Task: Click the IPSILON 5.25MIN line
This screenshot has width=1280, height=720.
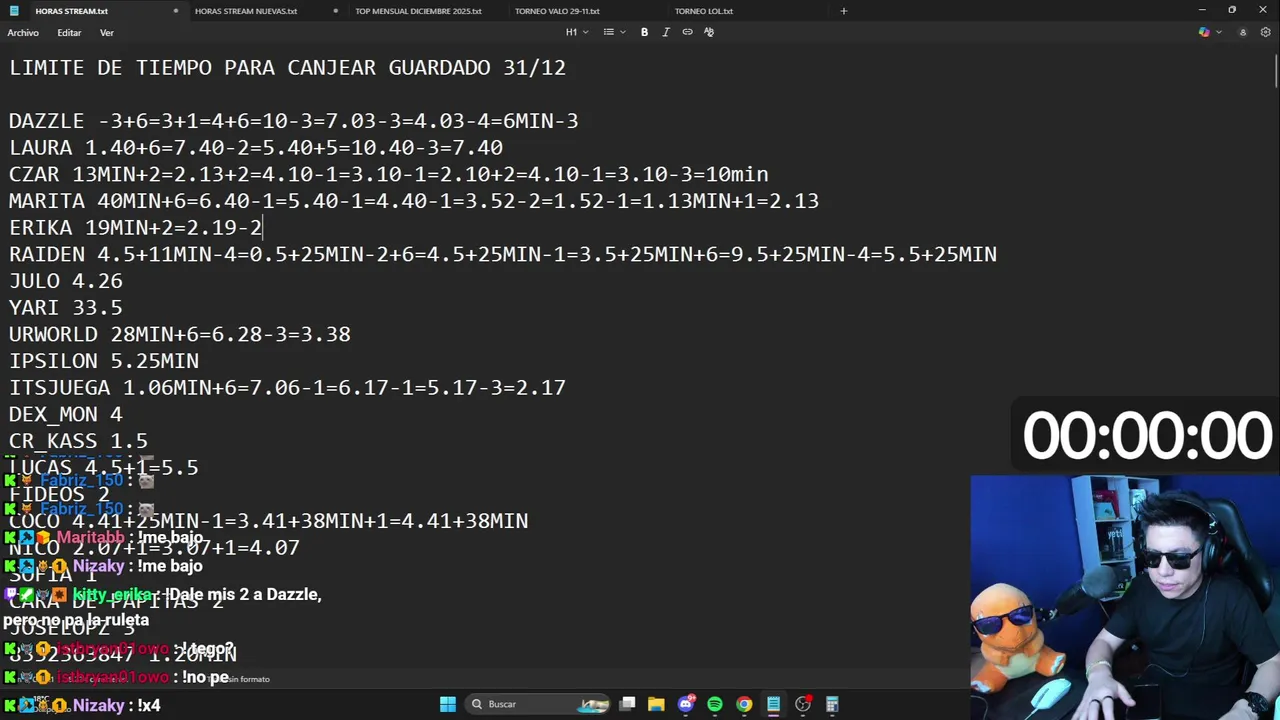Action: [104, 361]
